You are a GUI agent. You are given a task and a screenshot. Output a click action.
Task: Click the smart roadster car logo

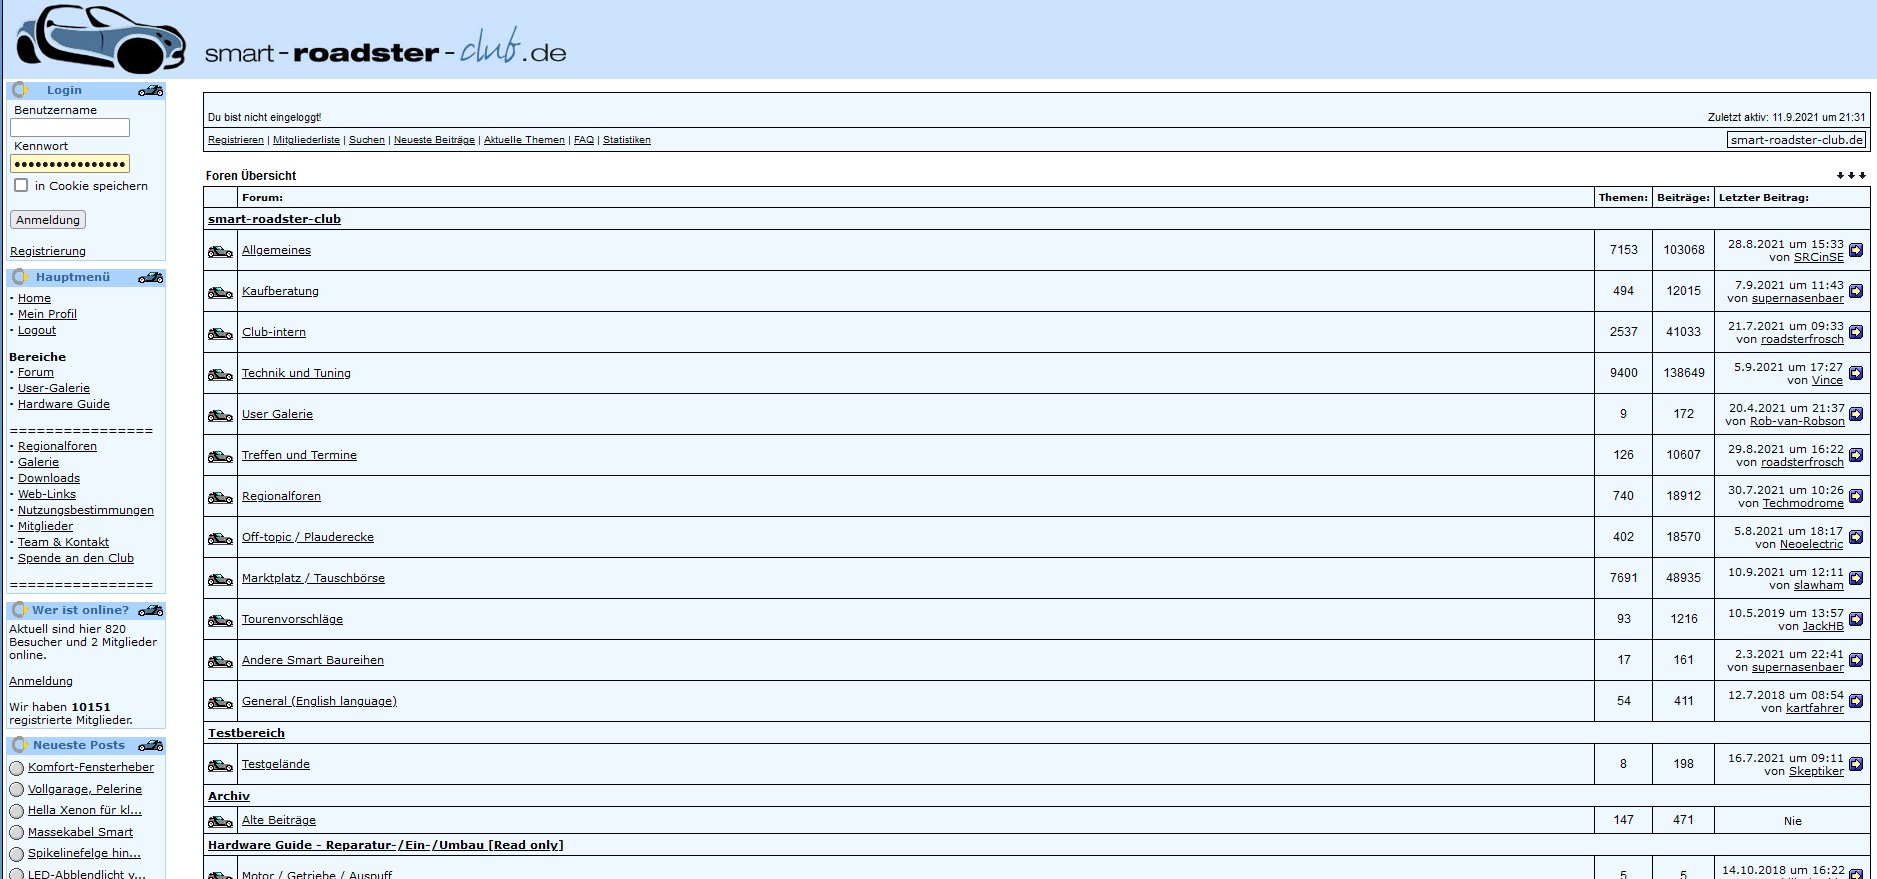coord(100,38)
